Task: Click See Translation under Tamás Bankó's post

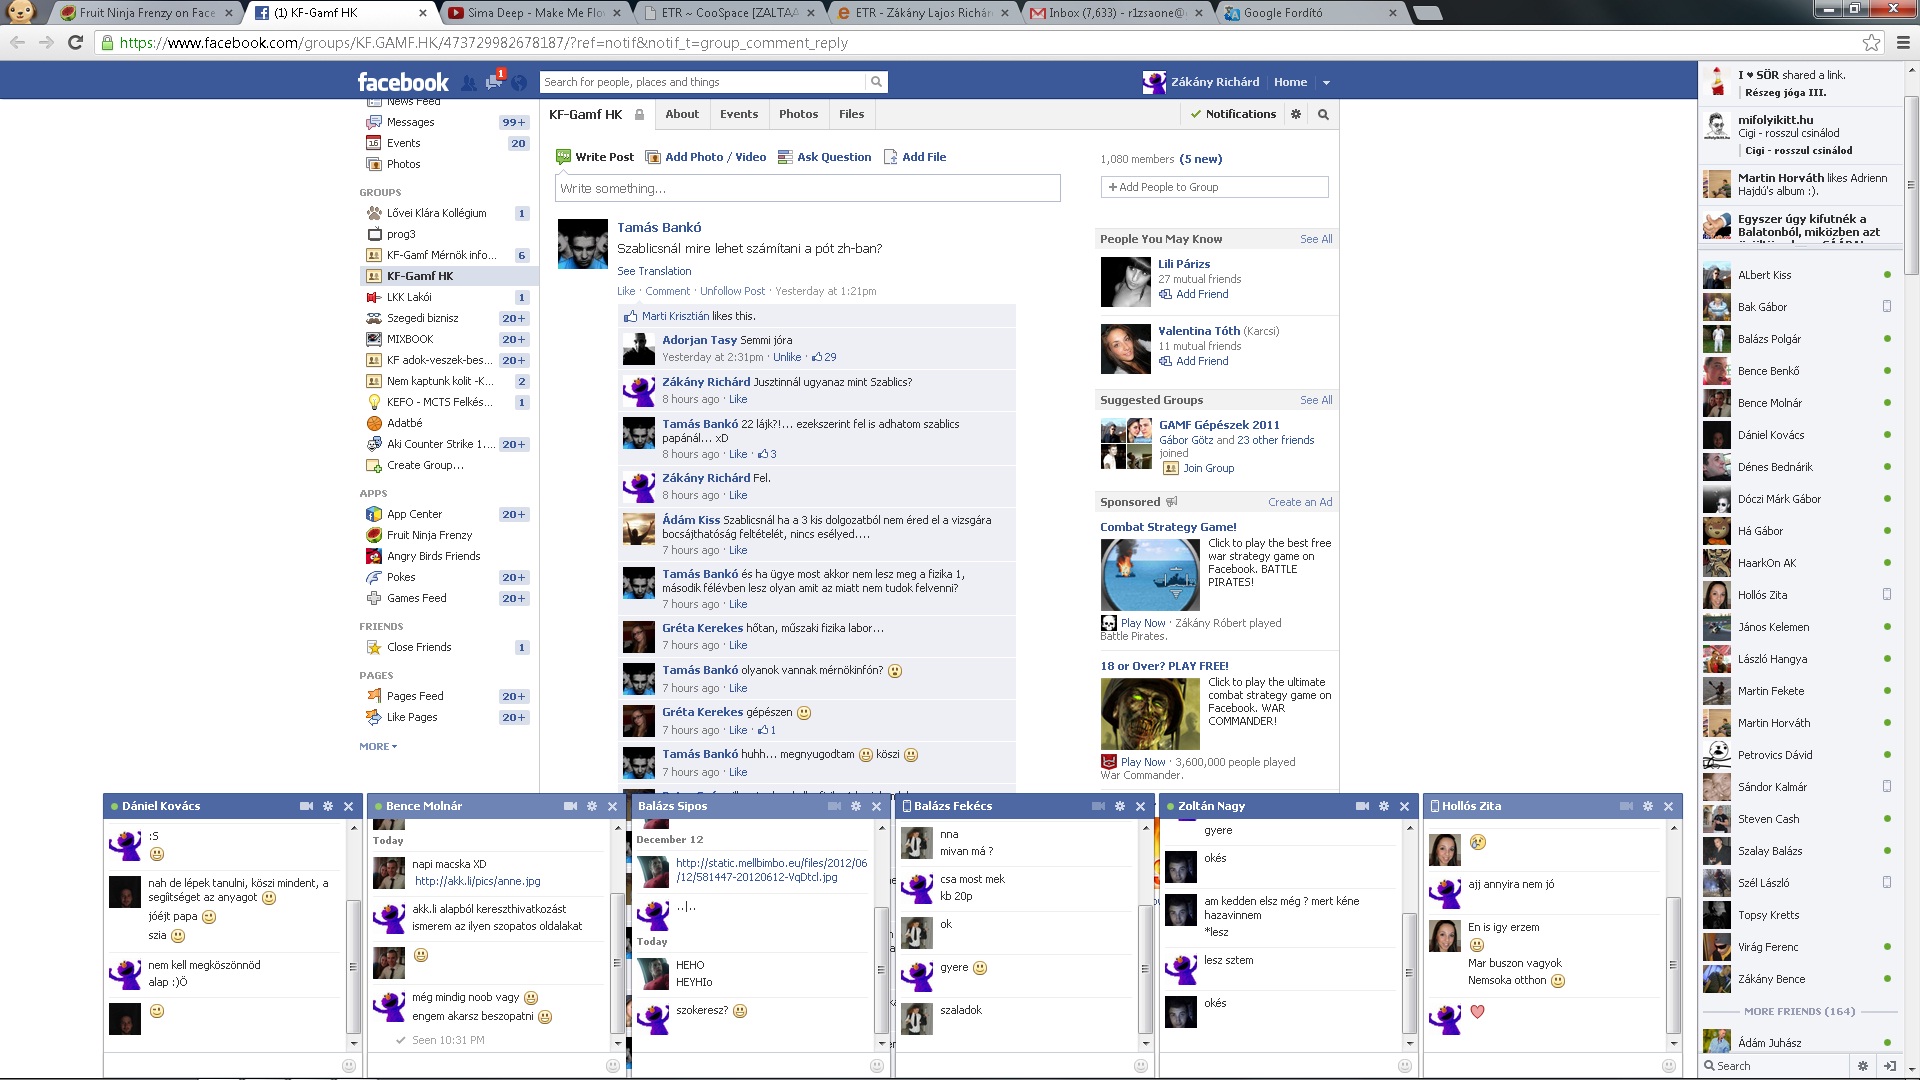Action: point(654,271)
